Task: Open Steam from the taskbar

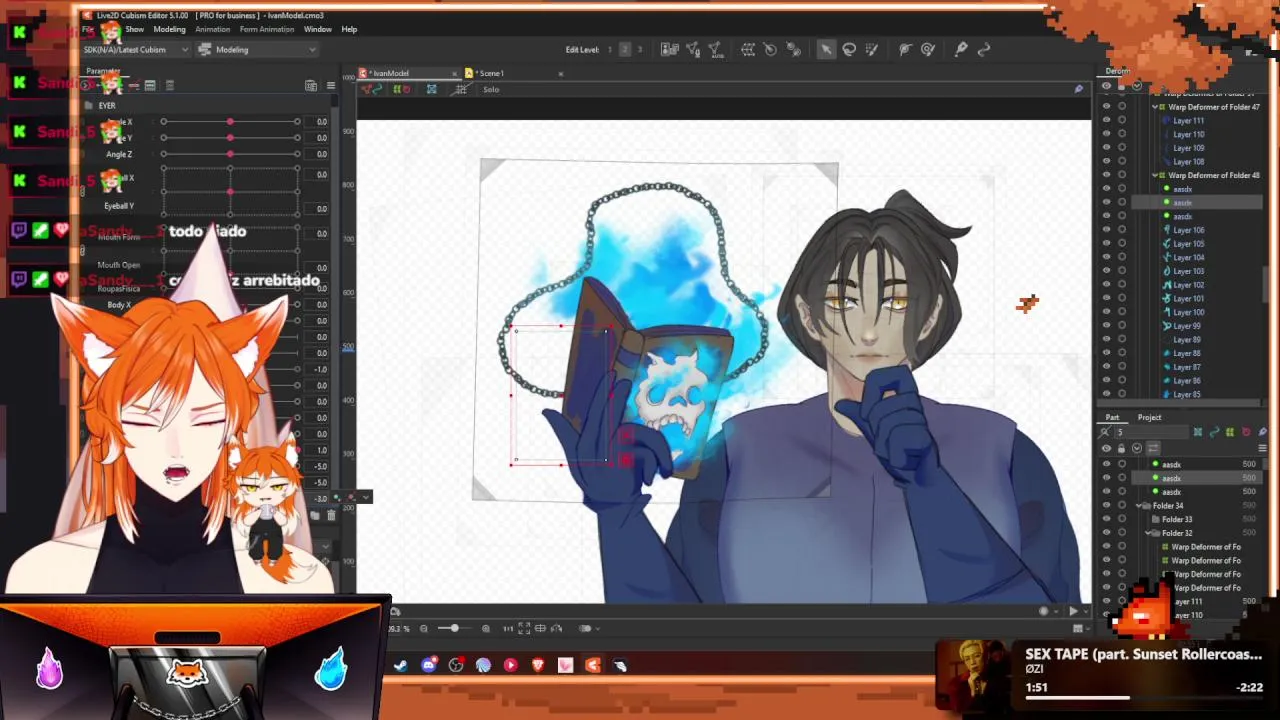Action: (x=401, y=665)
